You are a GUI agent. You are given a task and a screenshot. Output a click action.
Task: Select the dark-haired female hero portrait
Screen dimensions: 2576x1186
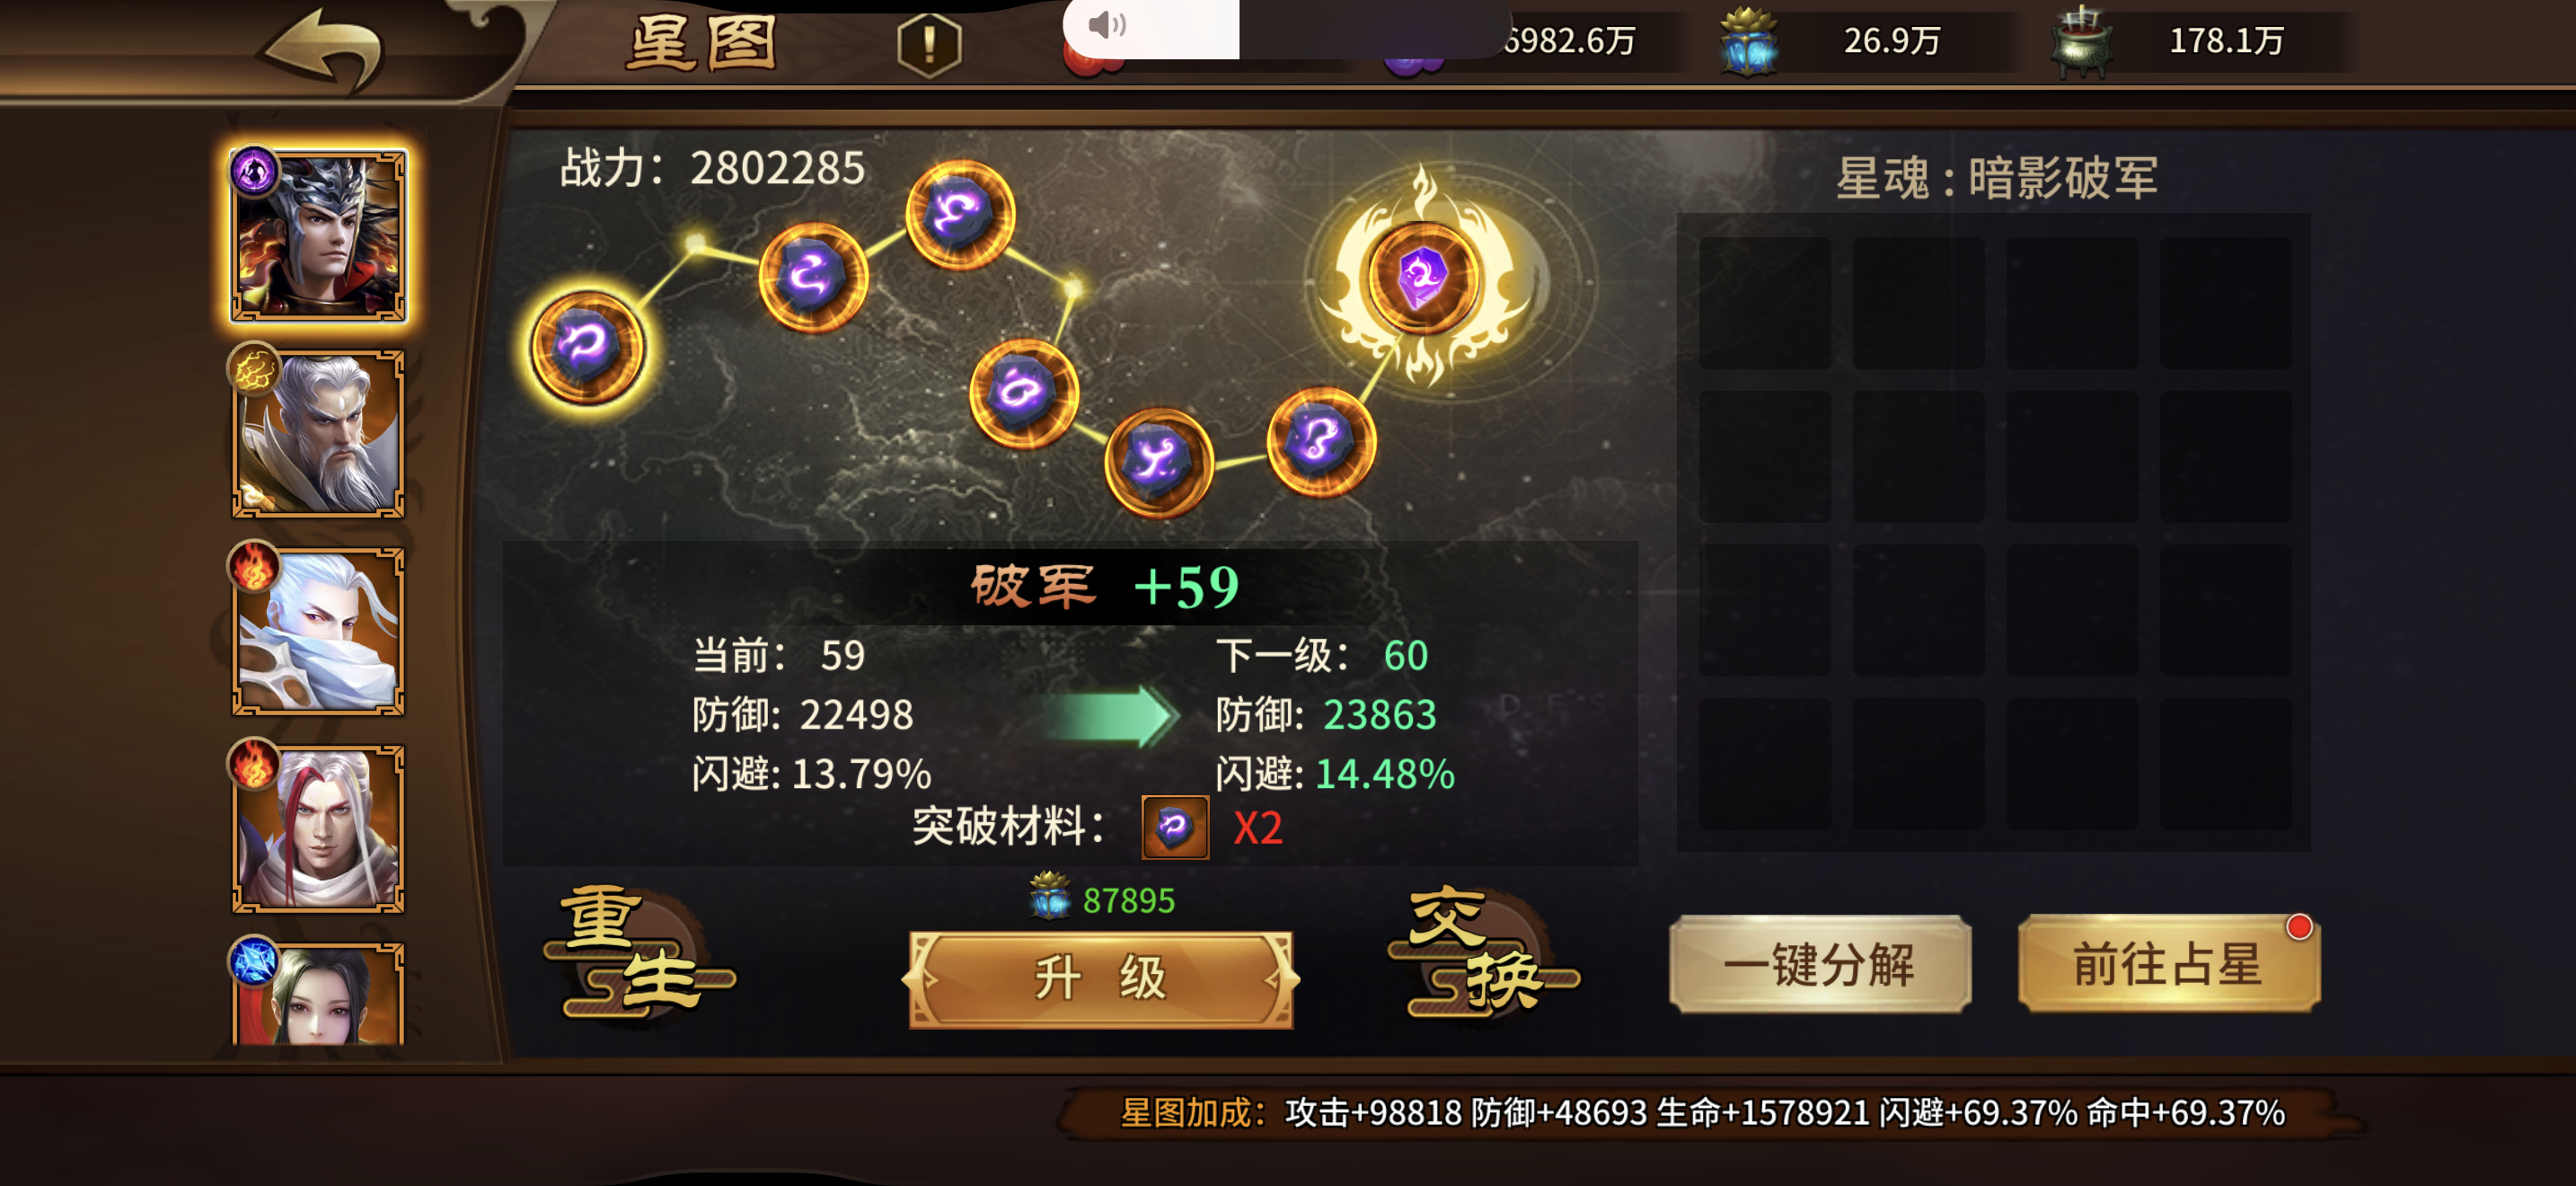(318, 994)
